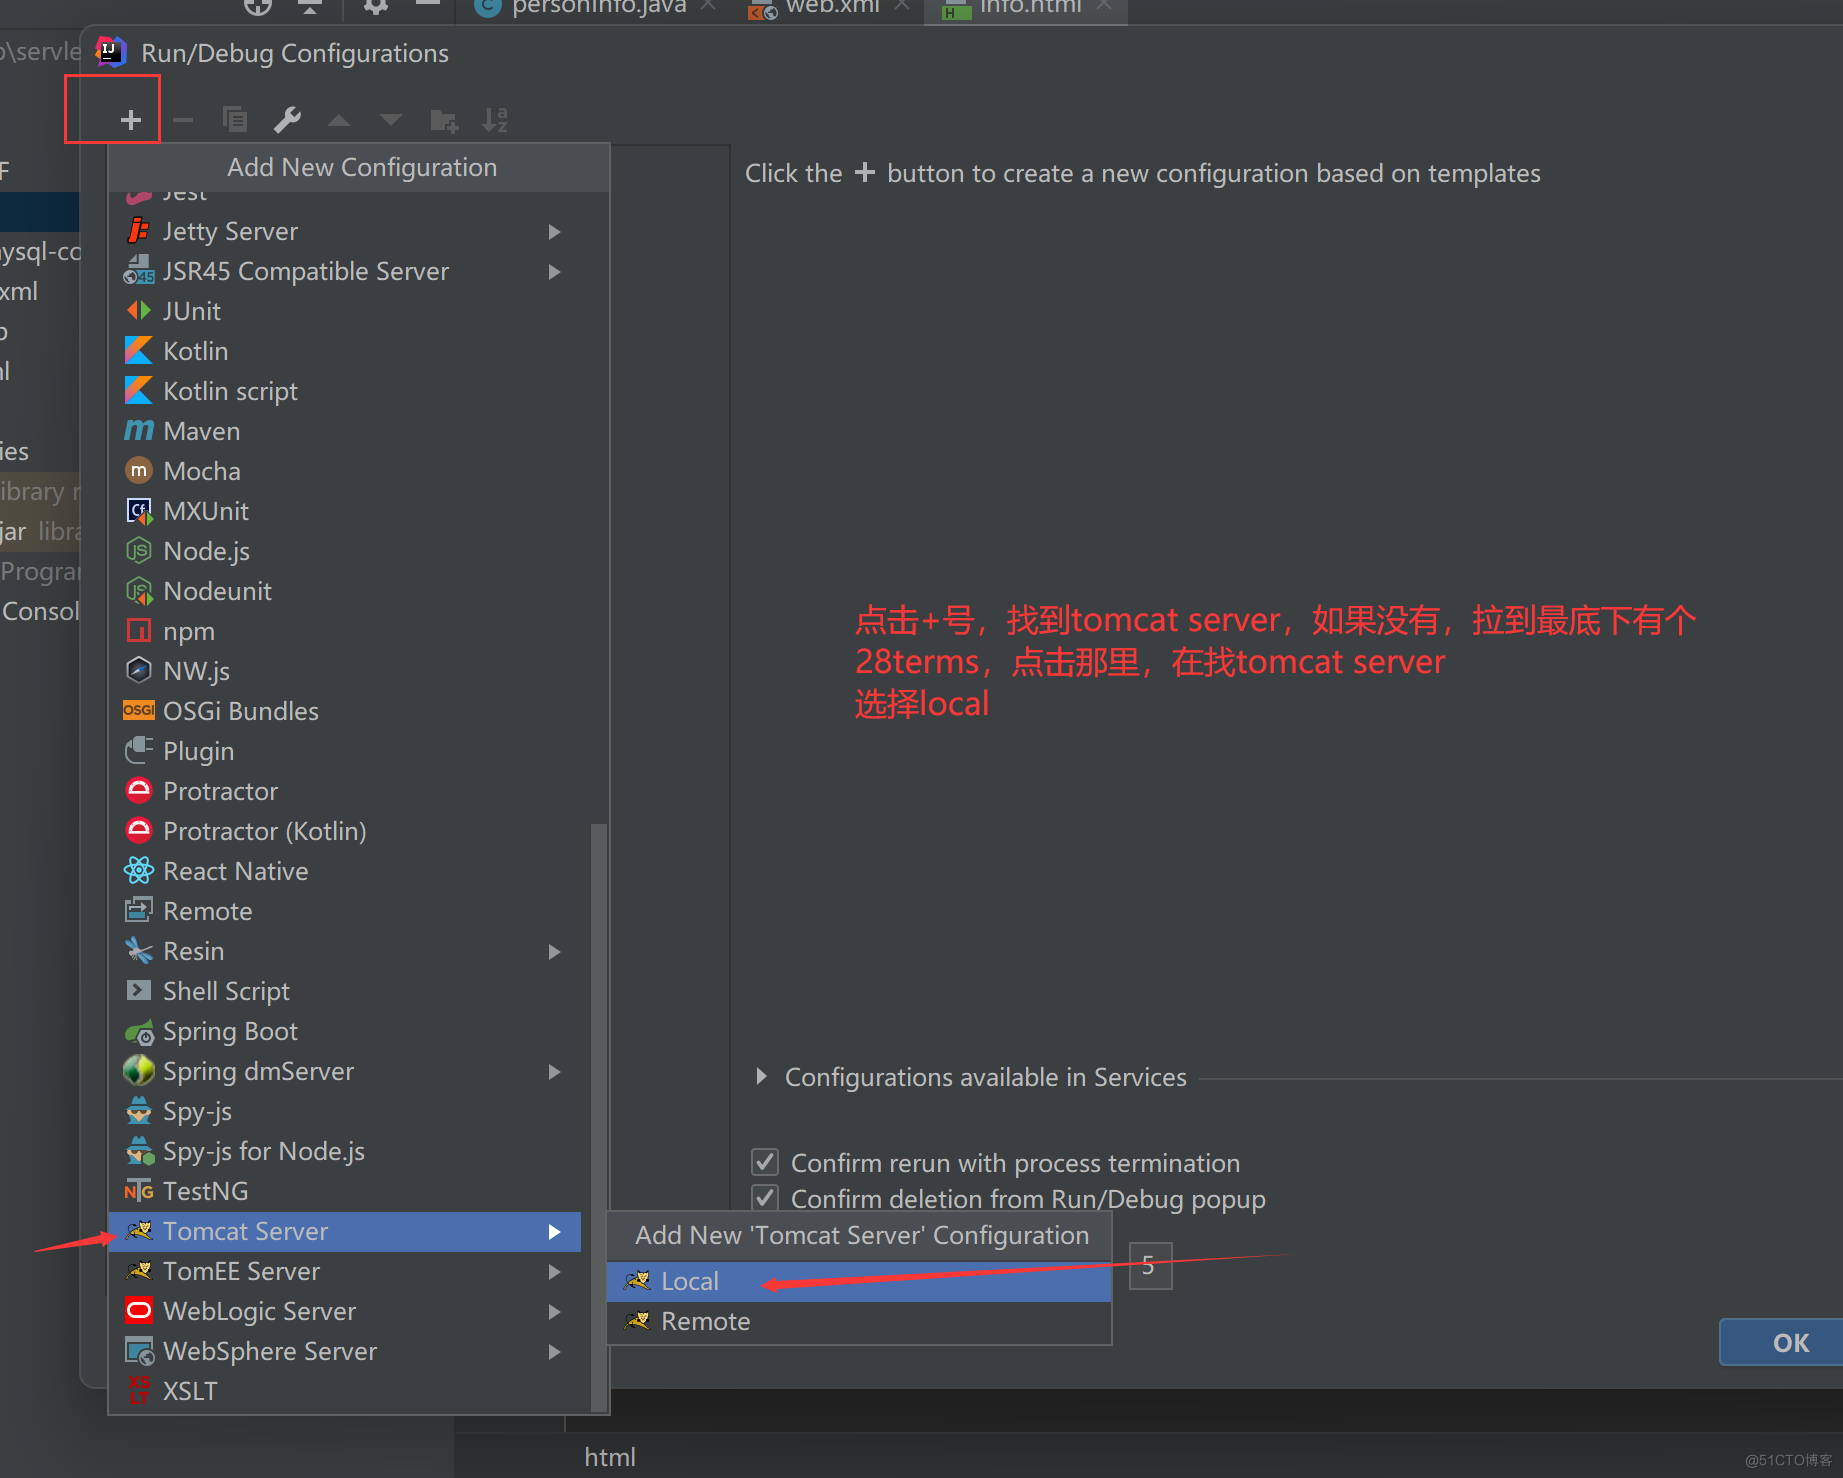
Task: Select the Nodeunit icon entry
Action: point(139,591)
